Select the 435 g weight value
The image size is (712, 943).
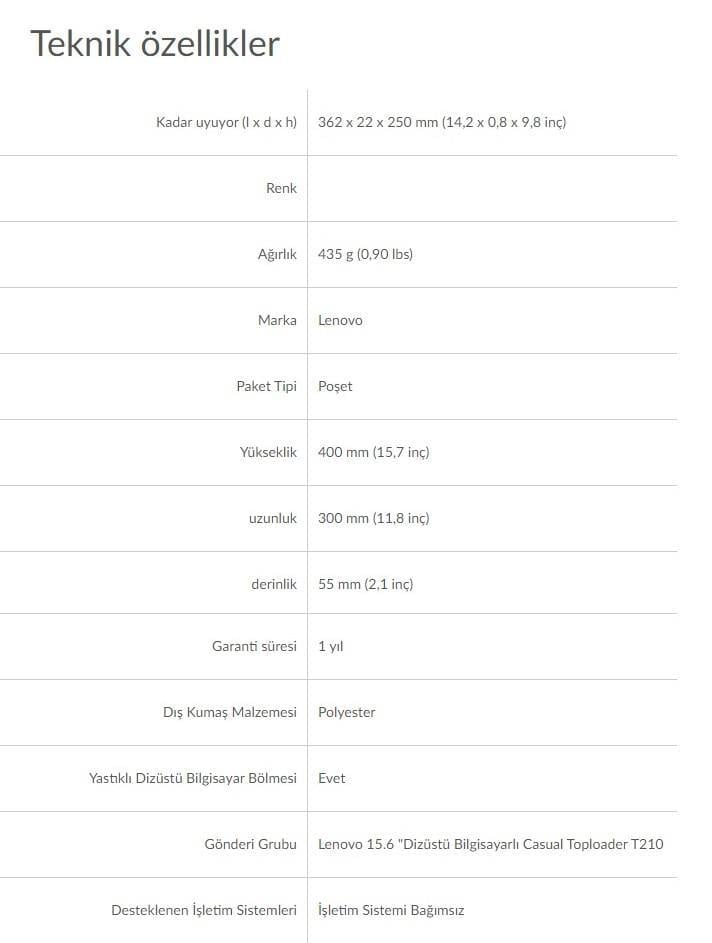click(365, 254)
